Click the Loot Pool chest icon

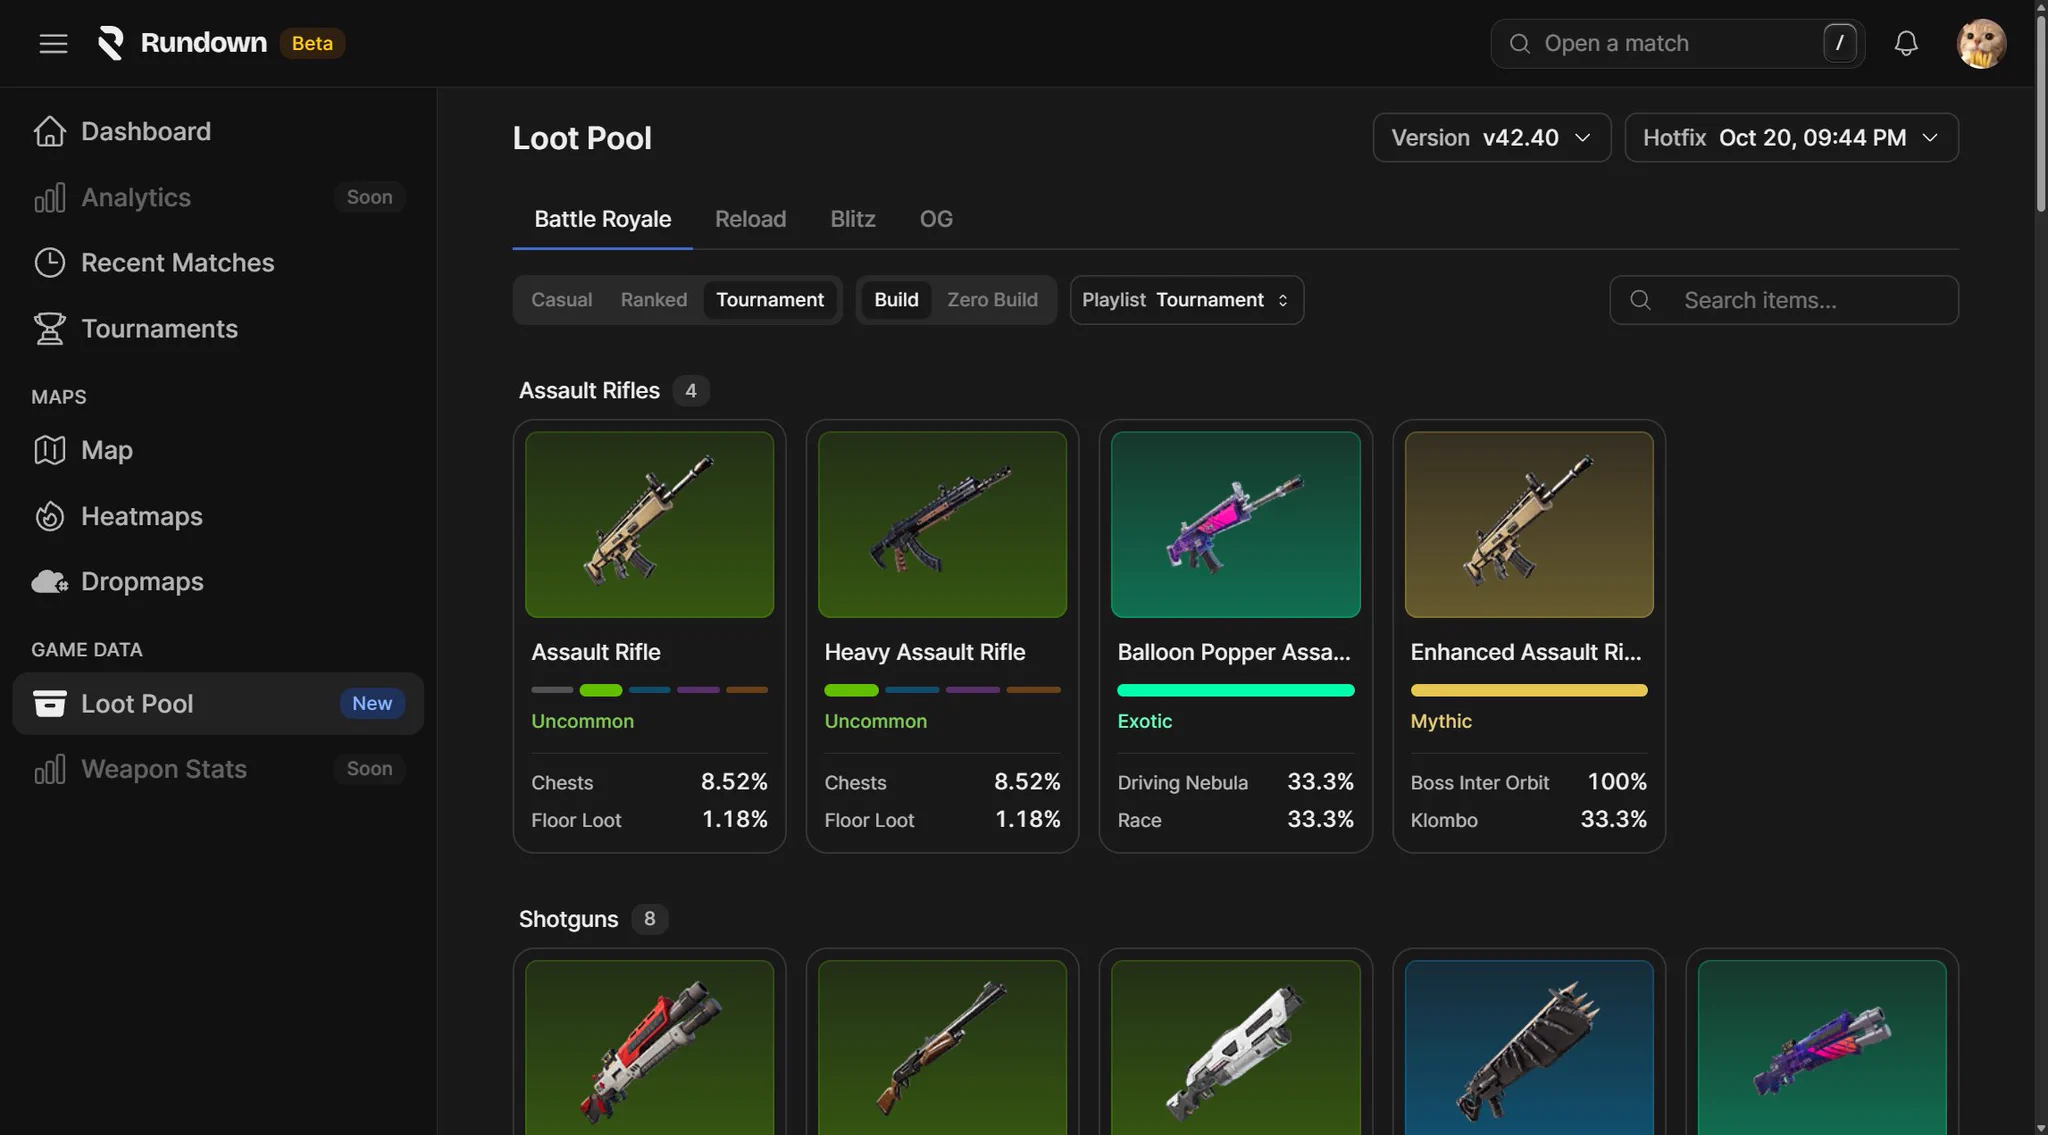pos(49,703)
